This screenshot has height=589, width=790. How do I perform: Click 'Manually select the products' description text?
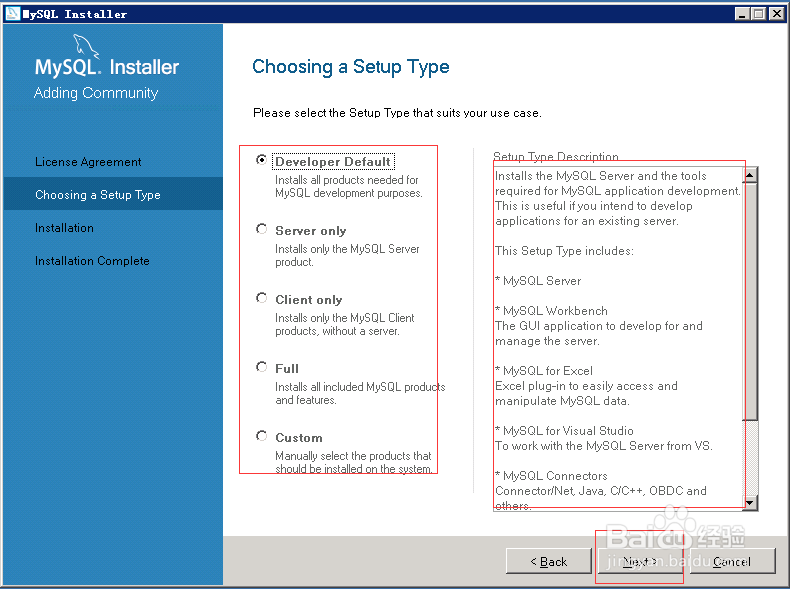click(x=353, y=462)
